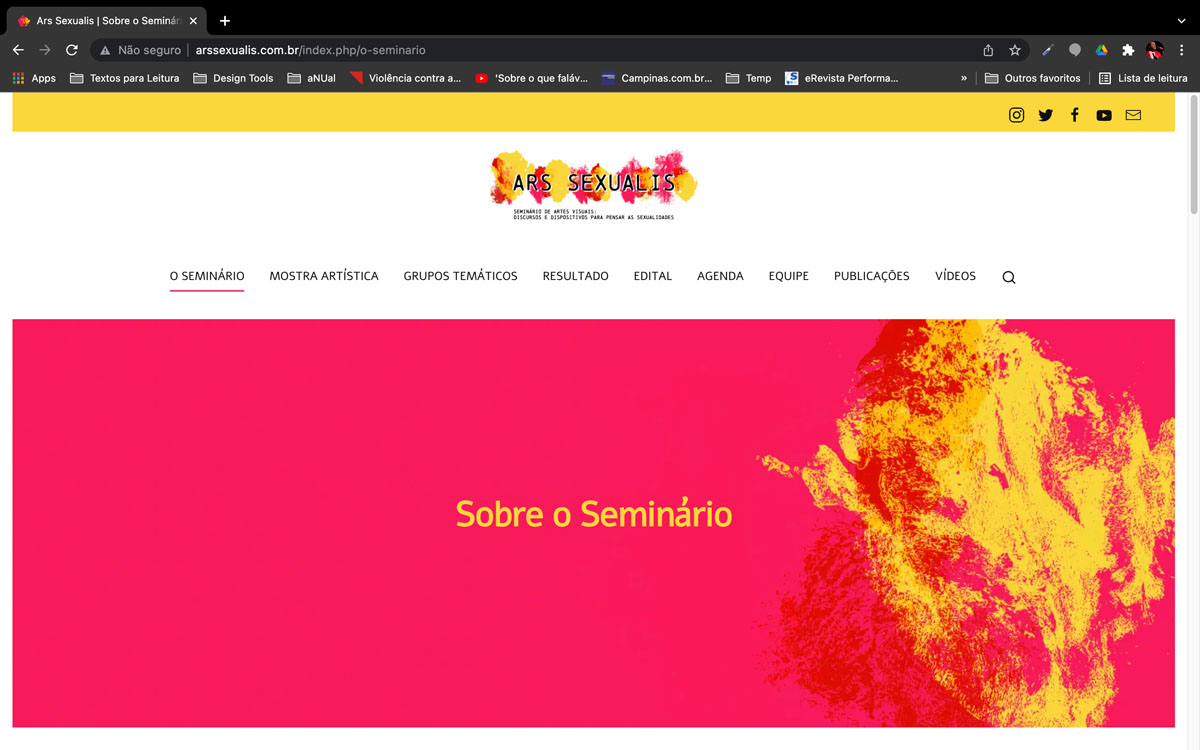This screenshot has height=750, width=1200.
Task: Open the Publicações navigation link
Action: point(872,276)
